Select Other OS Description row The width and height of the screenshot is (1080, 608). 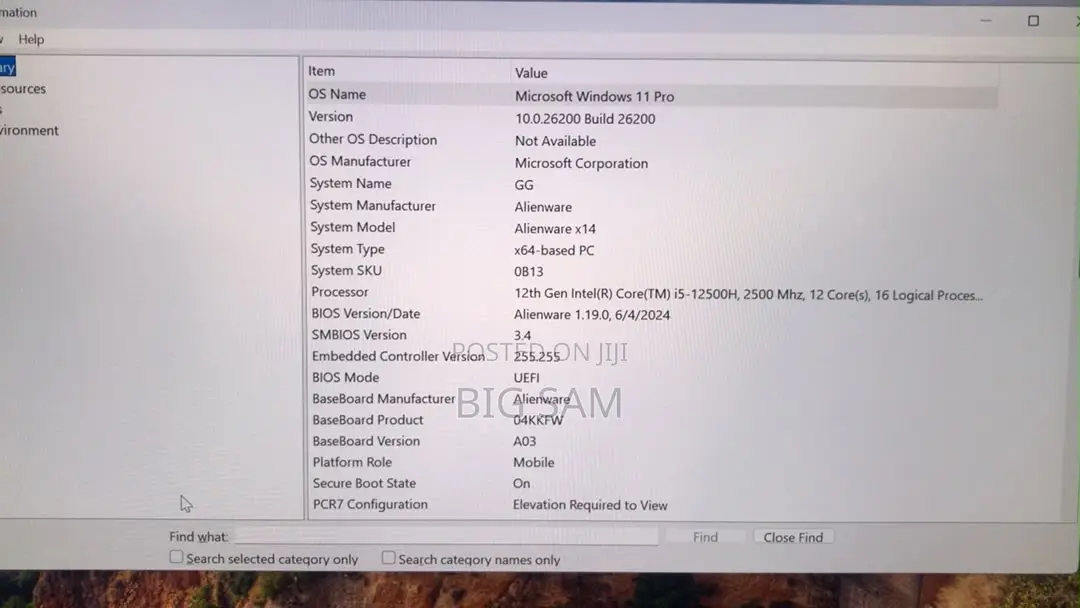point(373,139)
